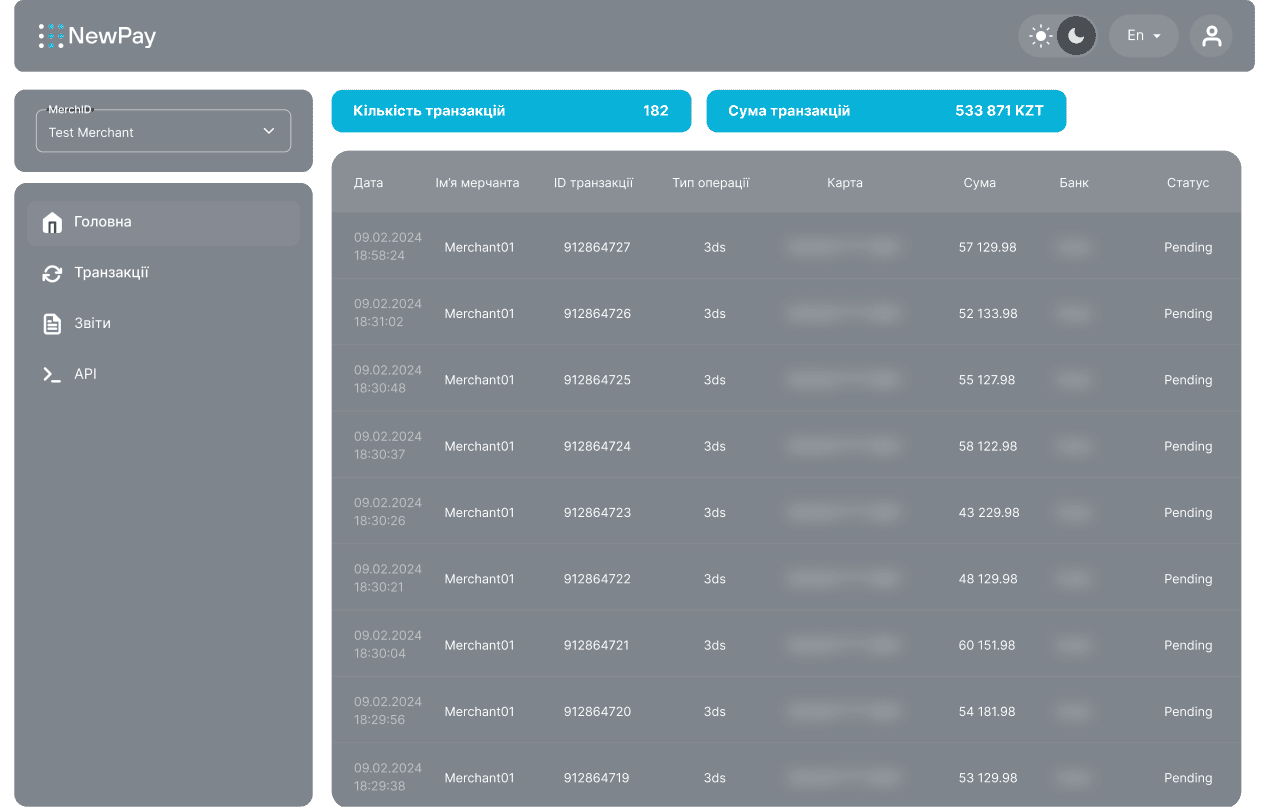Open the user profile icon
The width and height of the screenshot is (1278, 807).
tap(1211, 36)
